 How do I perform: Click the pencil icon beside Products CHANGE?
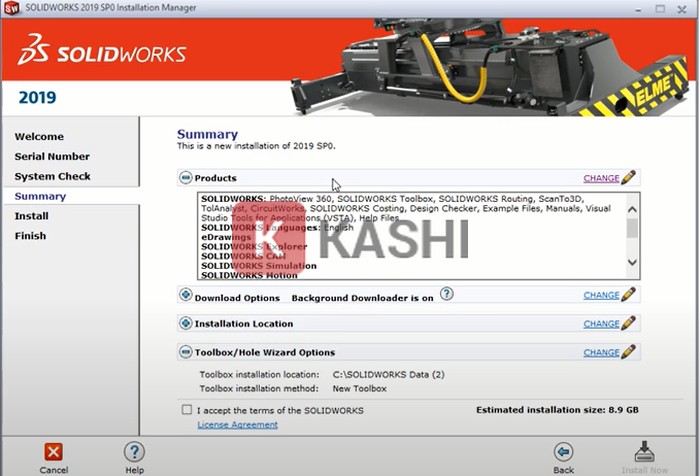tap(628, 178)
